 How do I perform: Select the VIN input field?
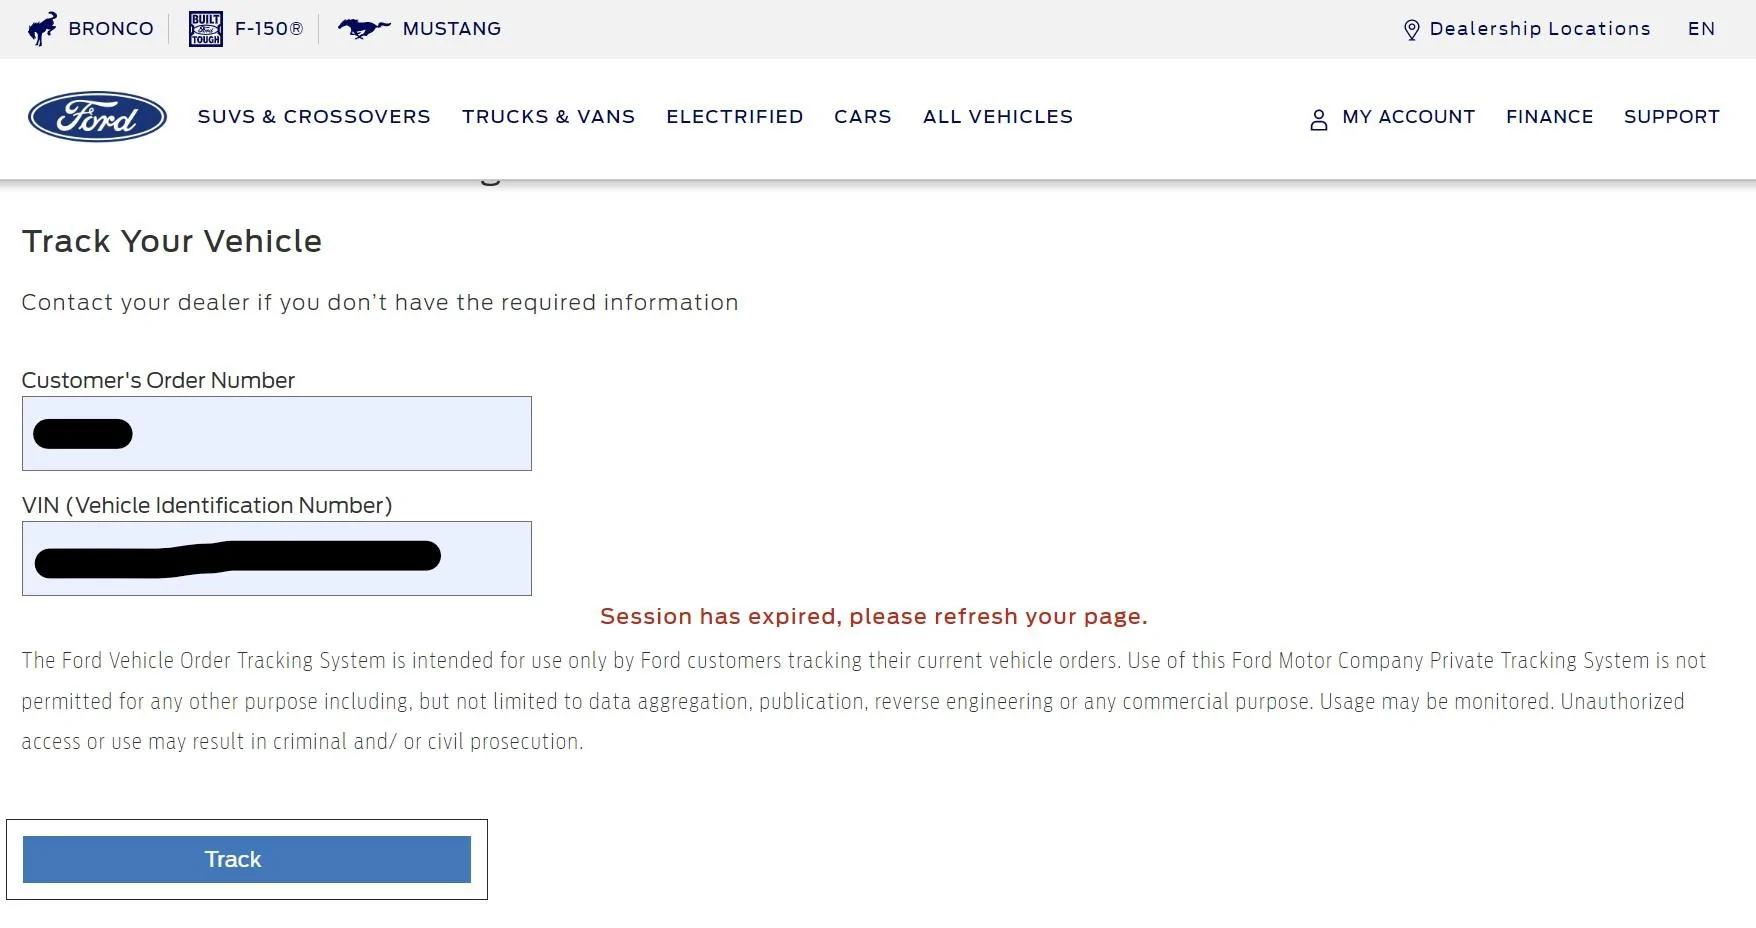pyautogui.click(x=277, y=558)
